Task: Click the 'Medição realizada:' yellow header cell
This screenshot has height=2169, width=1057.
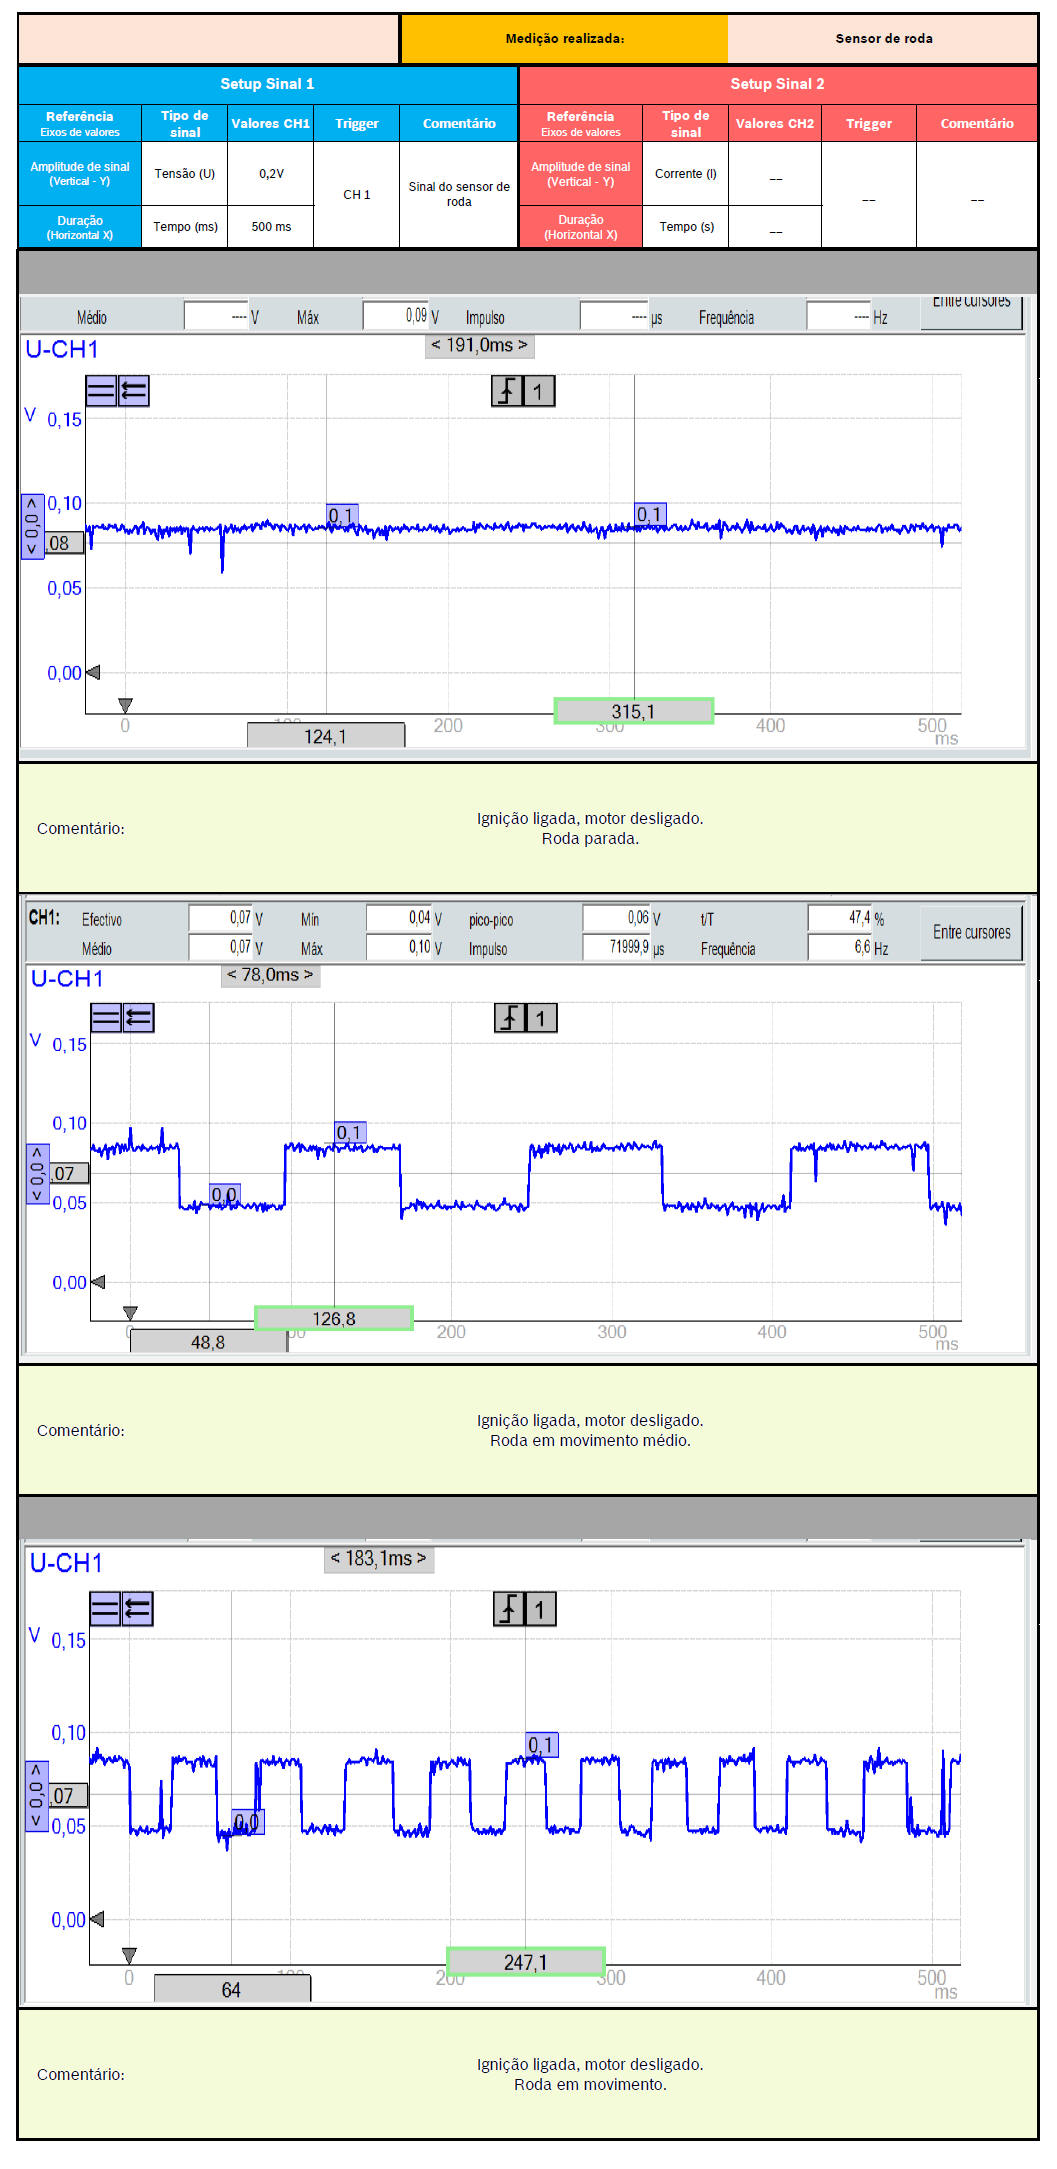Action: coord(564,39)
